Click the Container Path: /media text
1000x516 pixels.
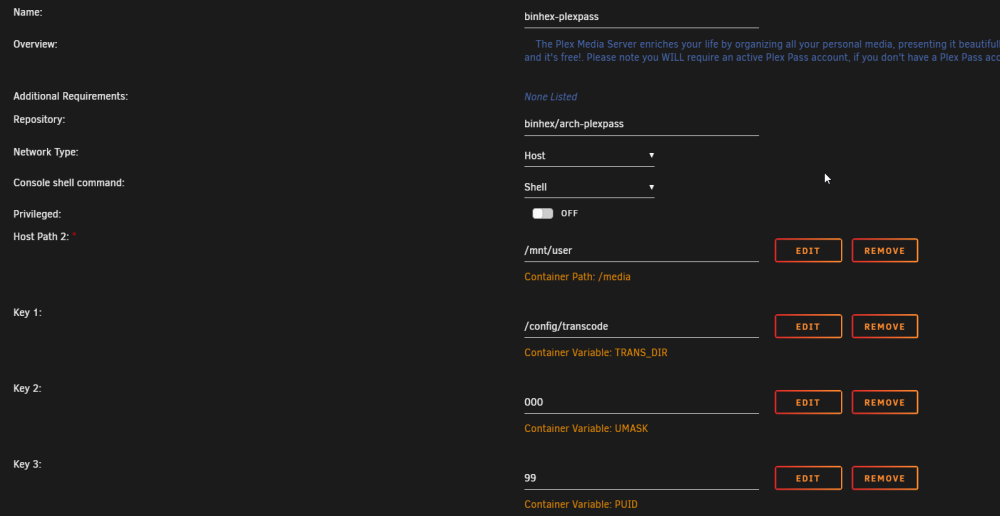click(x=577, y=277)
